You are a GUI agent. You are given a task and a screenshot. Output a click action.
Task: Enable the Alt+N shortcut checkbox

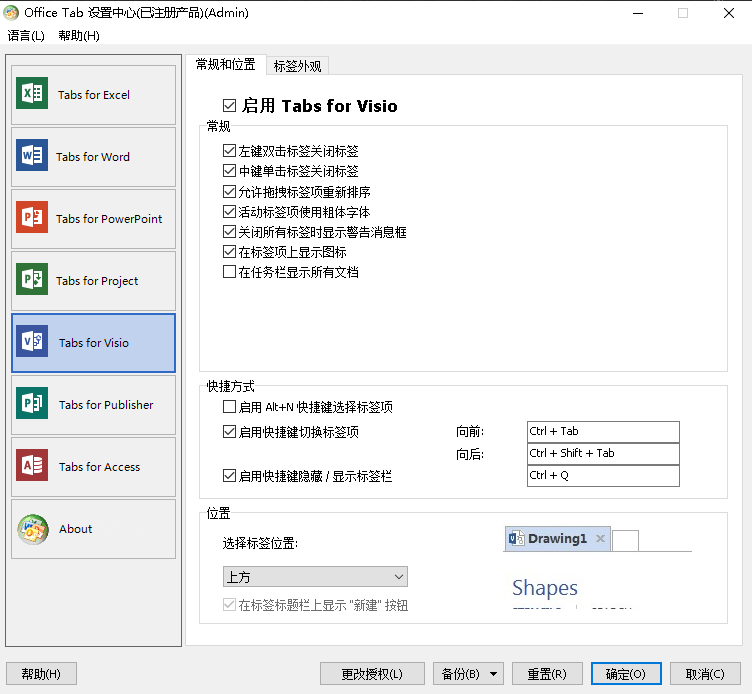coord(230,408)
